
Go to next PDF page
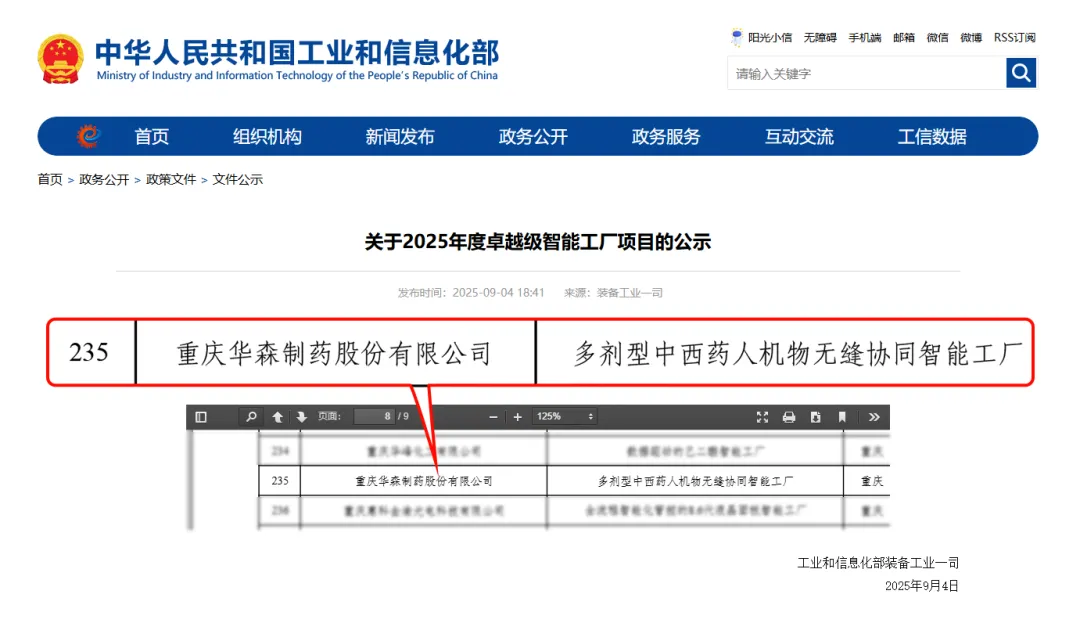pos(301,417)
